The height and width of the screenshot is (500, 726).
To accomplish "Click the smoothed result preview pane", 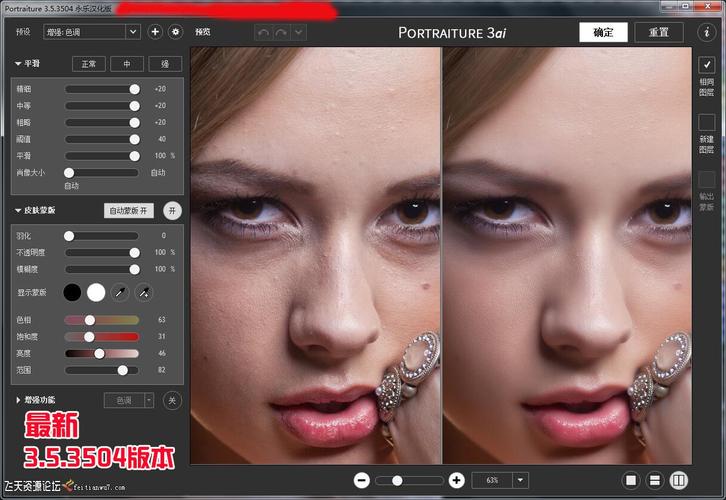I will (567, 255).
